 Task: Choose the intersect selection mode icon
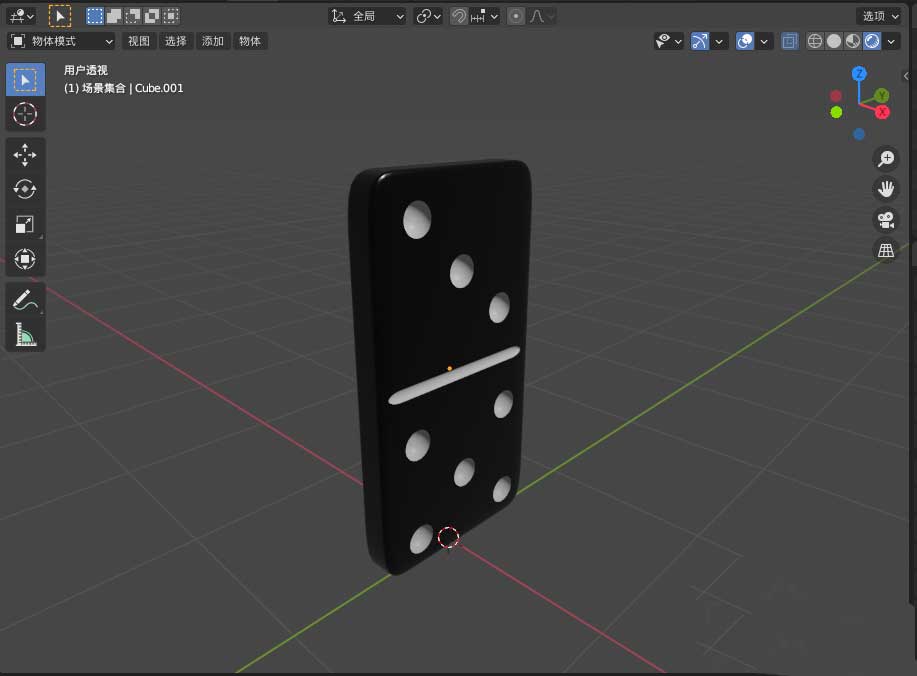[x=171, y=16]
